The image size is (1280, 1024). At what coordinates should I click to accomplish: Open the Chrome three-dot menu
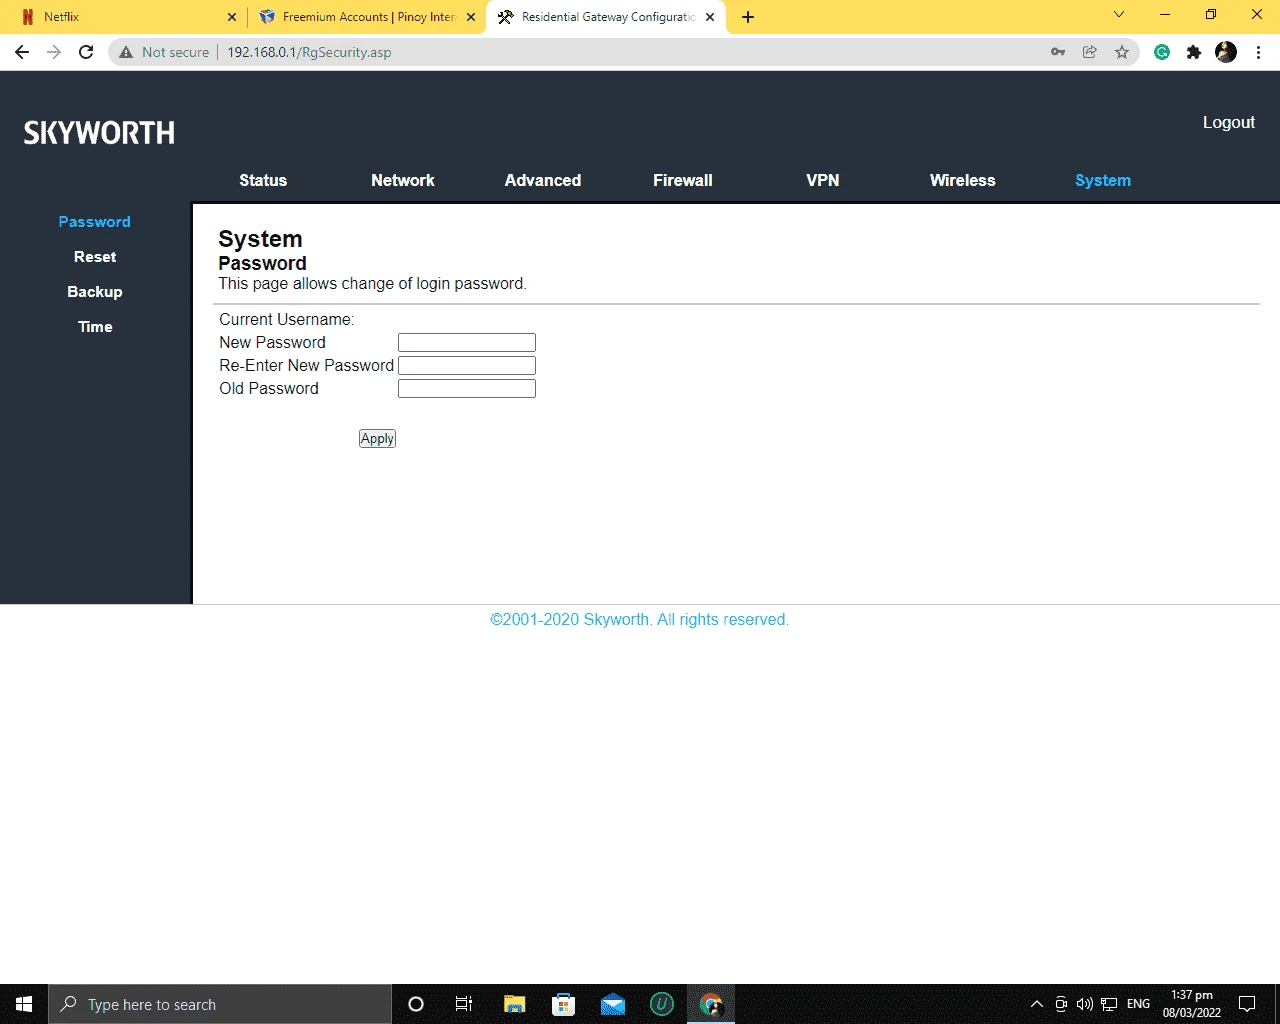click(1258, 52)
